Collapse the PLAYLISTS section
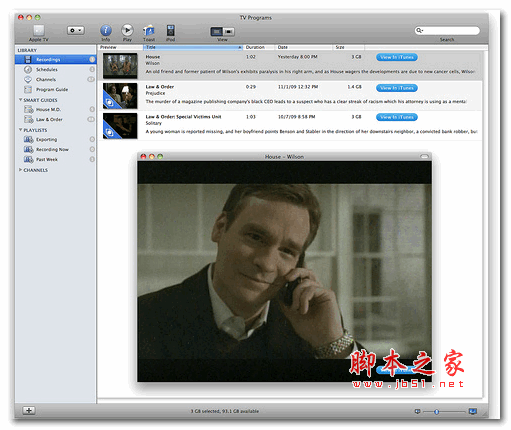 [x=21, y=130]
